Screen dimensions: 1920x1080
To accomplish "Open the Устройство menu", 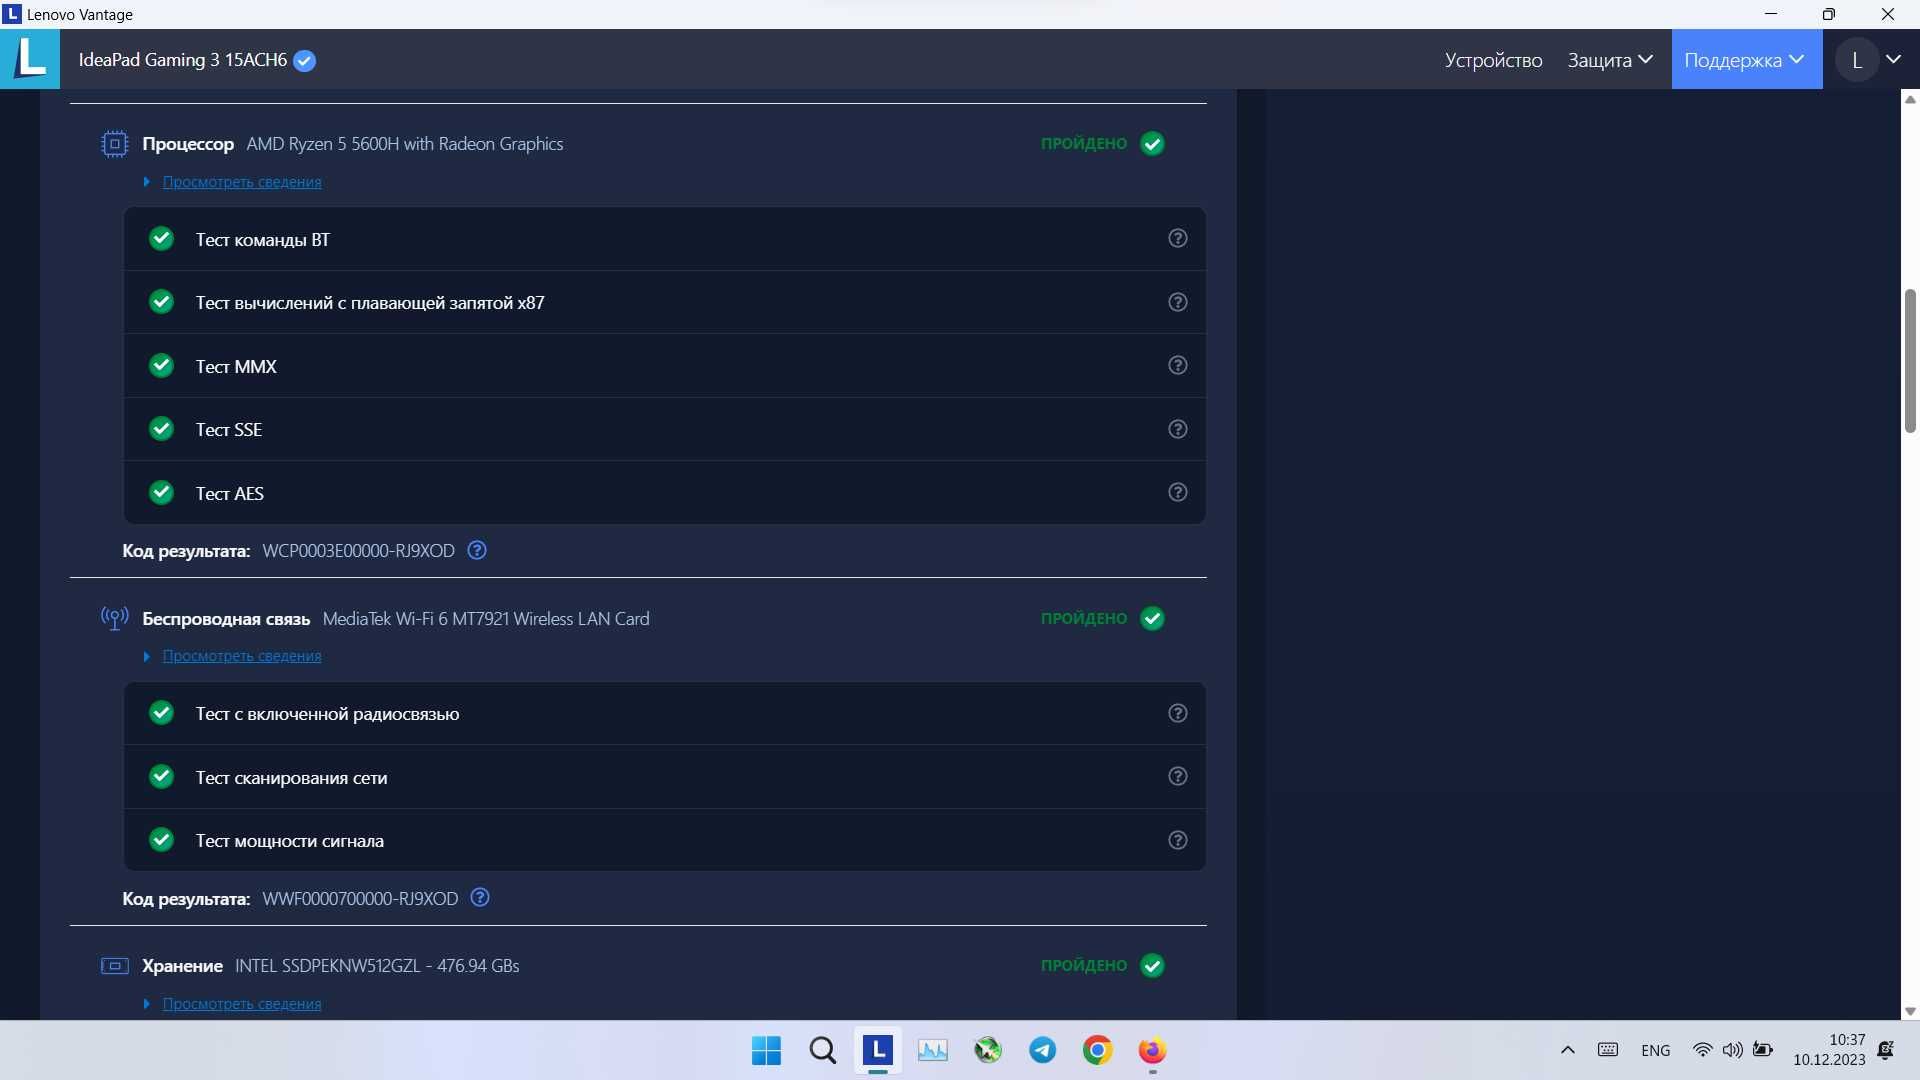I will (x=1493, y=60).
